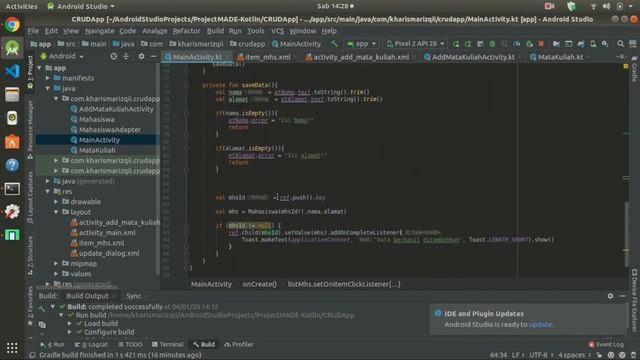This screenshot has width=640, height=360.
Task: Switch to MataKuliah.kt editor tab
Action: (x=560, y=57)
